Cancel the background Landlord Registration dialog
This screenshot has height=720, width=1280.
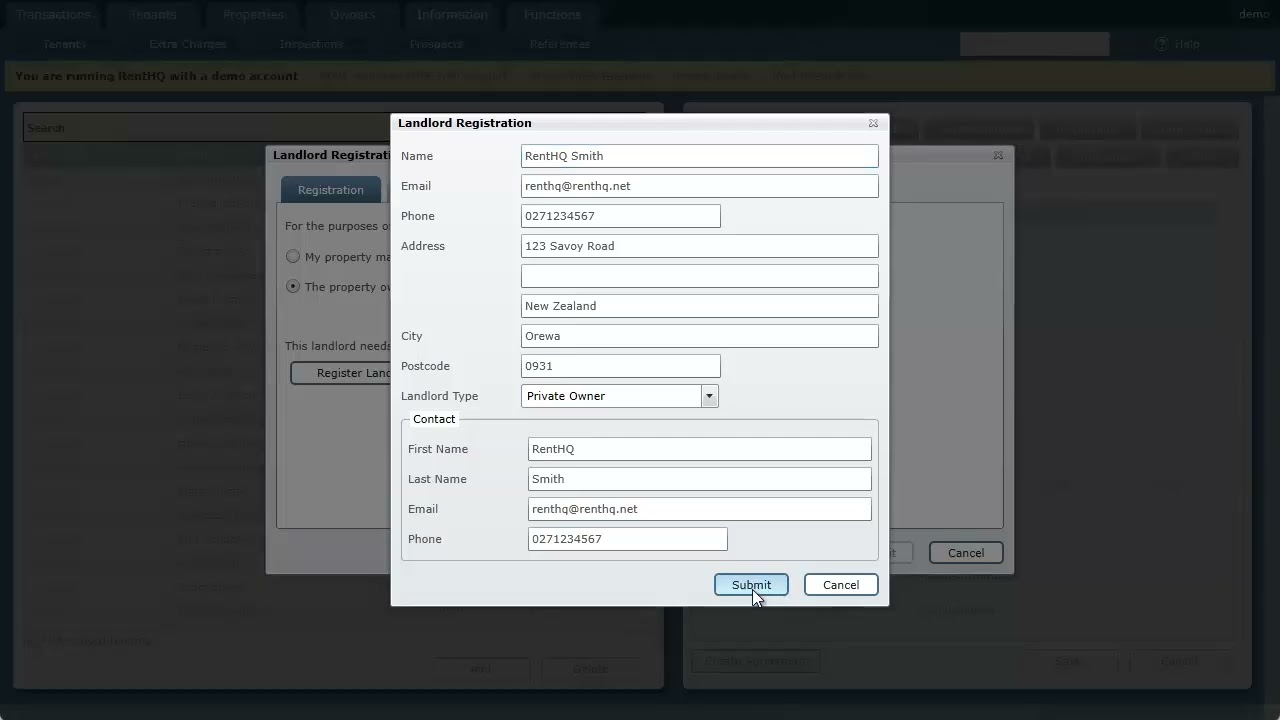point(966,553)
